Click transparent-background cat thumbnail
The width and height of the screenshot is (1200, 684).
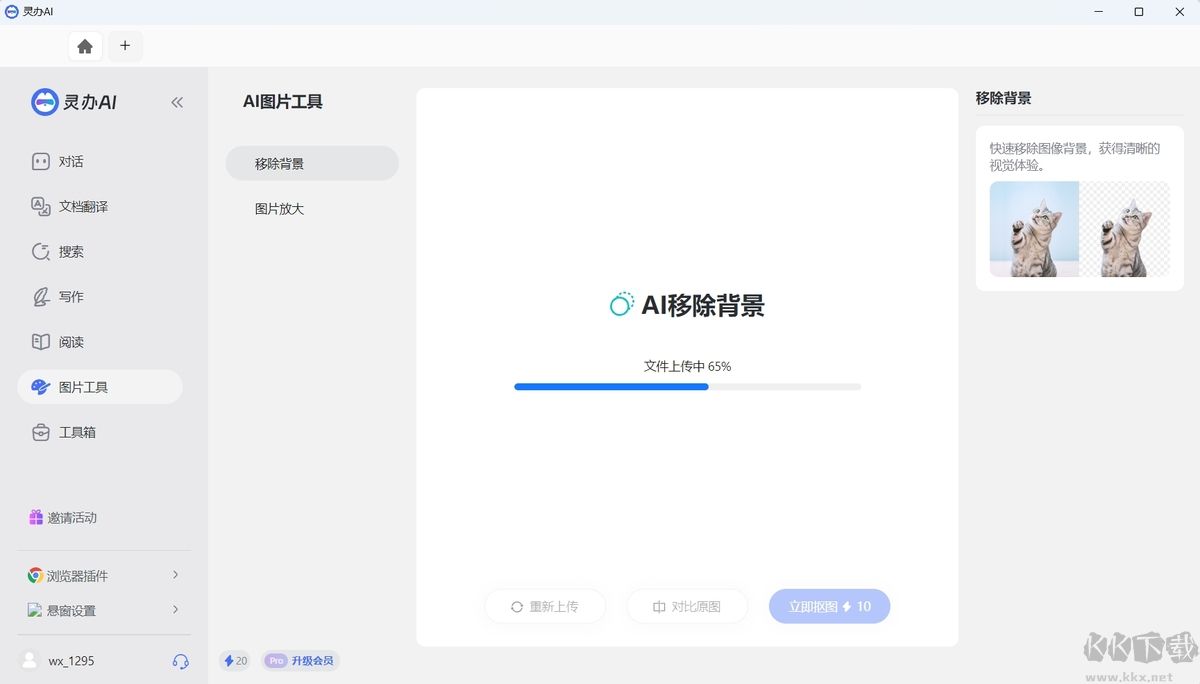click(x=1124, y=229)
